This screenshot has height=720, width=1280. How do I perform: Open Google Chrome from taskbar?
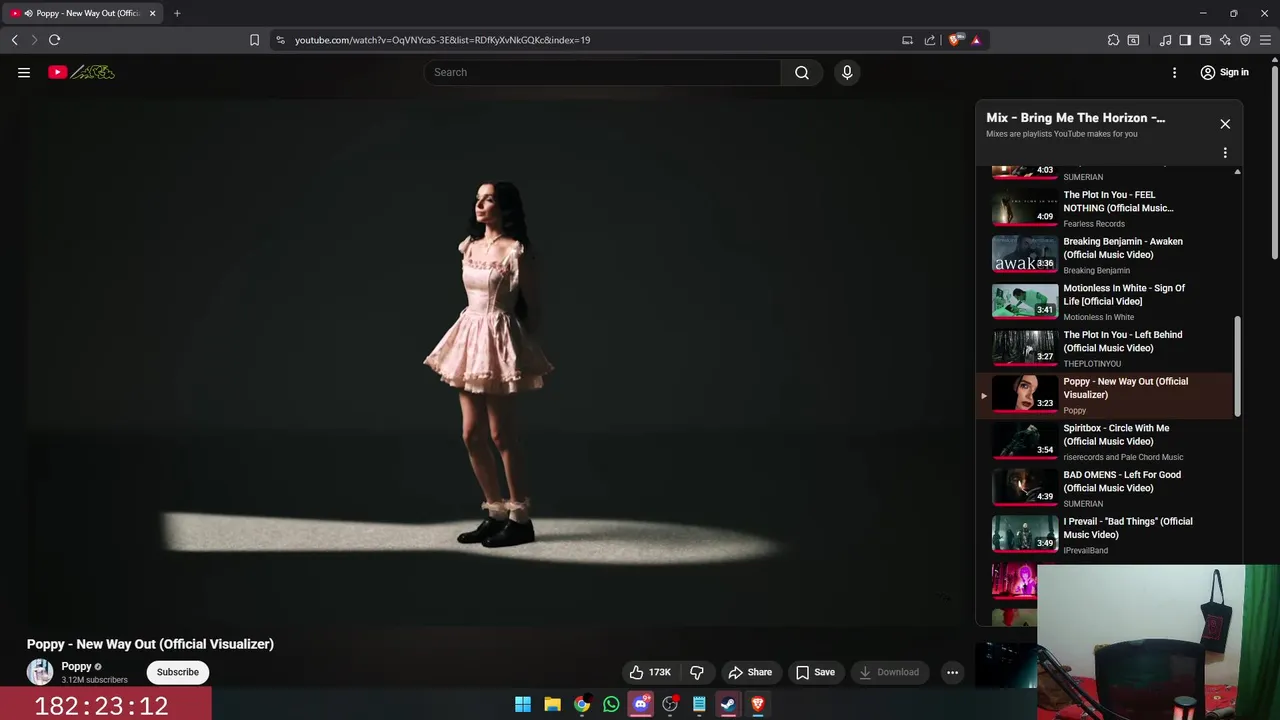582,704
